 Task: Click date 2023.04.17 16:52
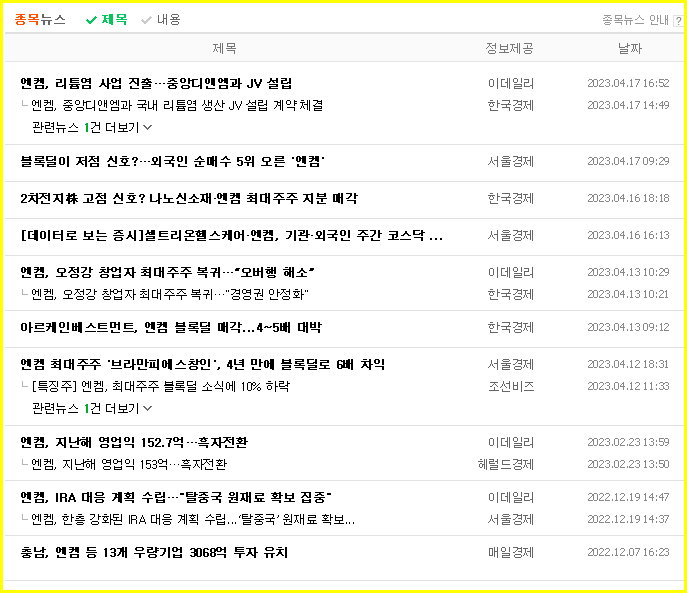pos(628,83)
